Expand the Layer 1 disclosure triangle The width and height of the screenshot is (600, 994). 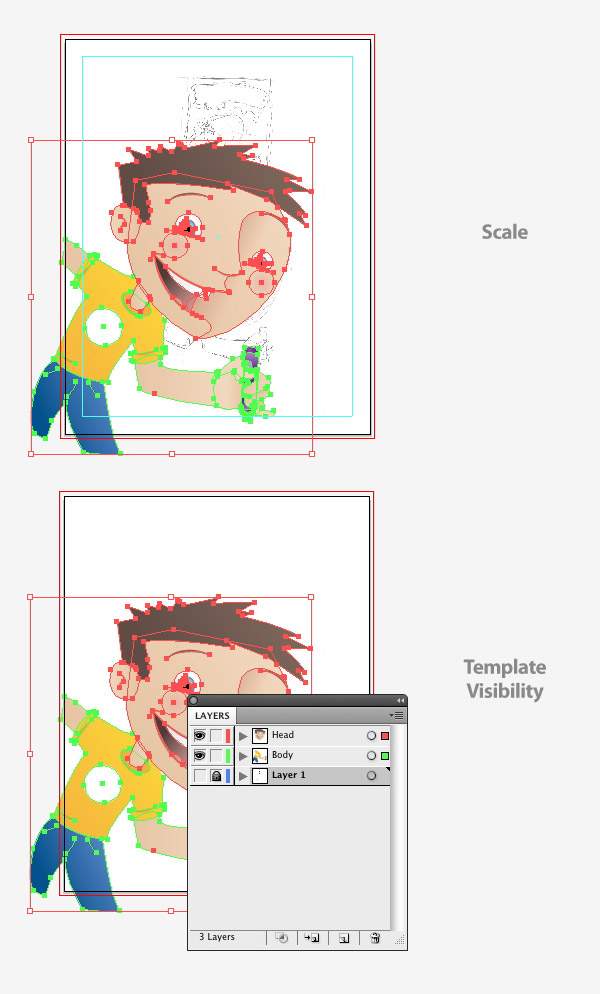coord(243,775)
